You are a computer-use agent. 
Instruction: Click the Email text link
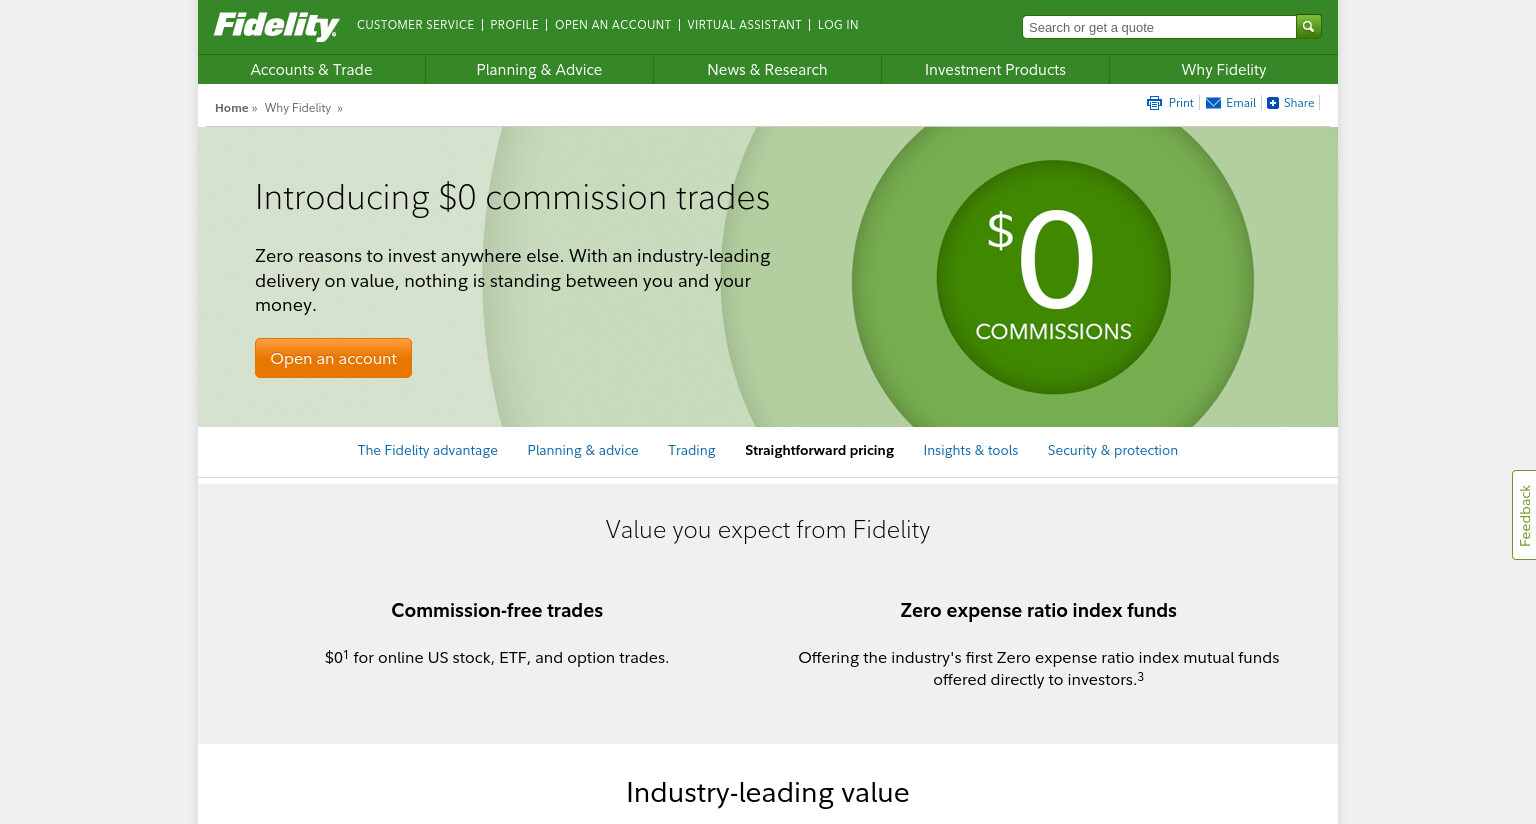coord(1241,103)
